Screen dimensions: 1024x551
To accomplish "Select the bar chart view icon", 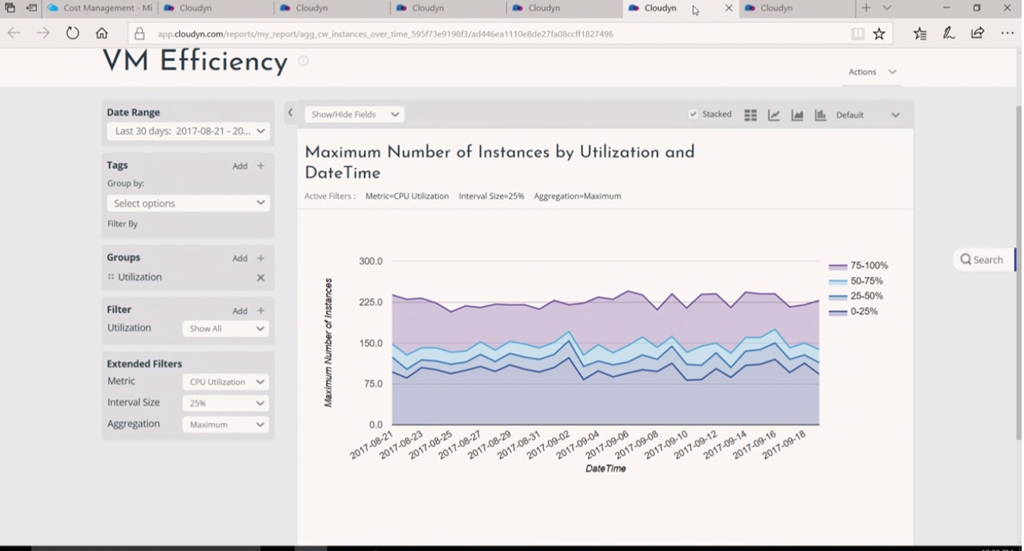I will (x=820, y=115).
